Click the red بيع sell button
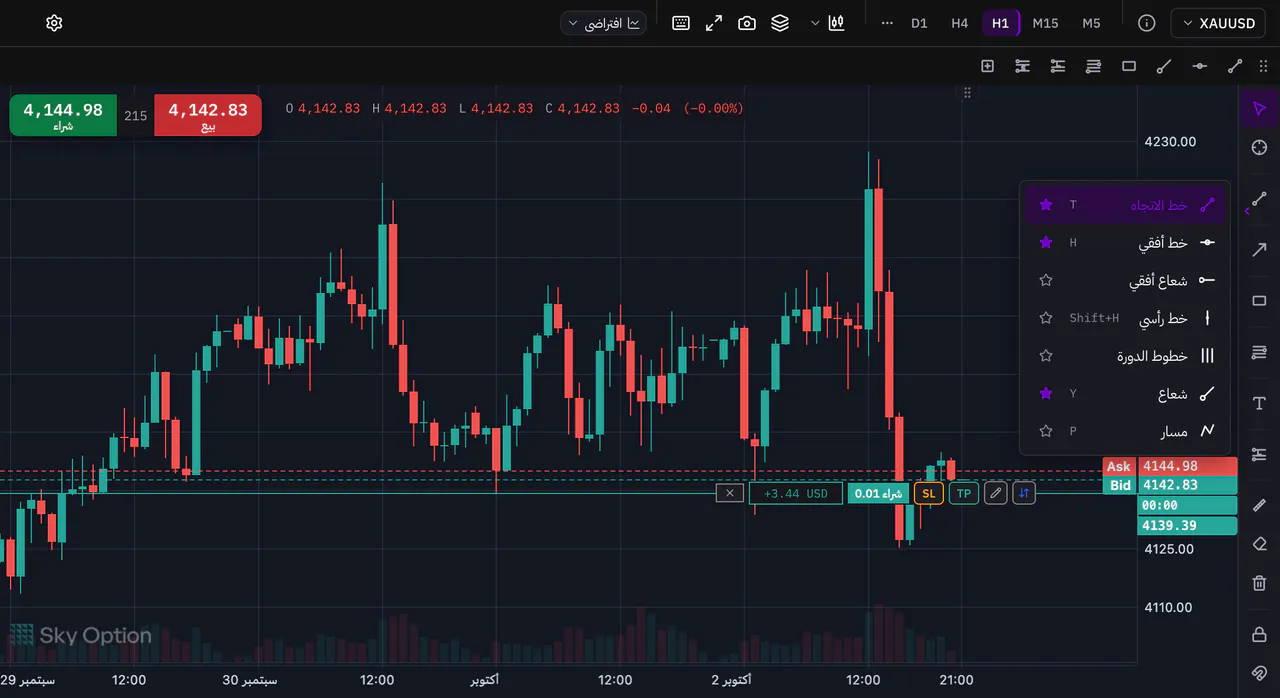Viewport: 1280px width, 698px height. click(x=208, y=115)
